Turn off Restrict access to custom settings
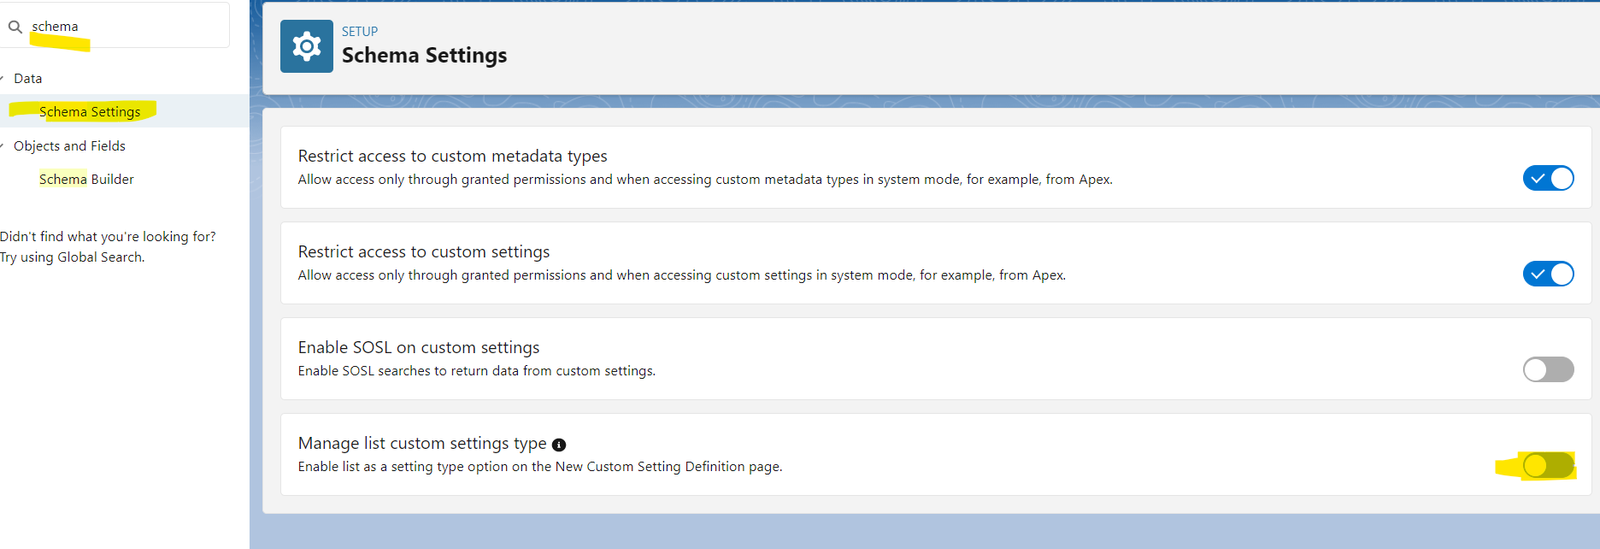Image resolution: width=1600 pixels, height=549 pixels. (1548, 274)
